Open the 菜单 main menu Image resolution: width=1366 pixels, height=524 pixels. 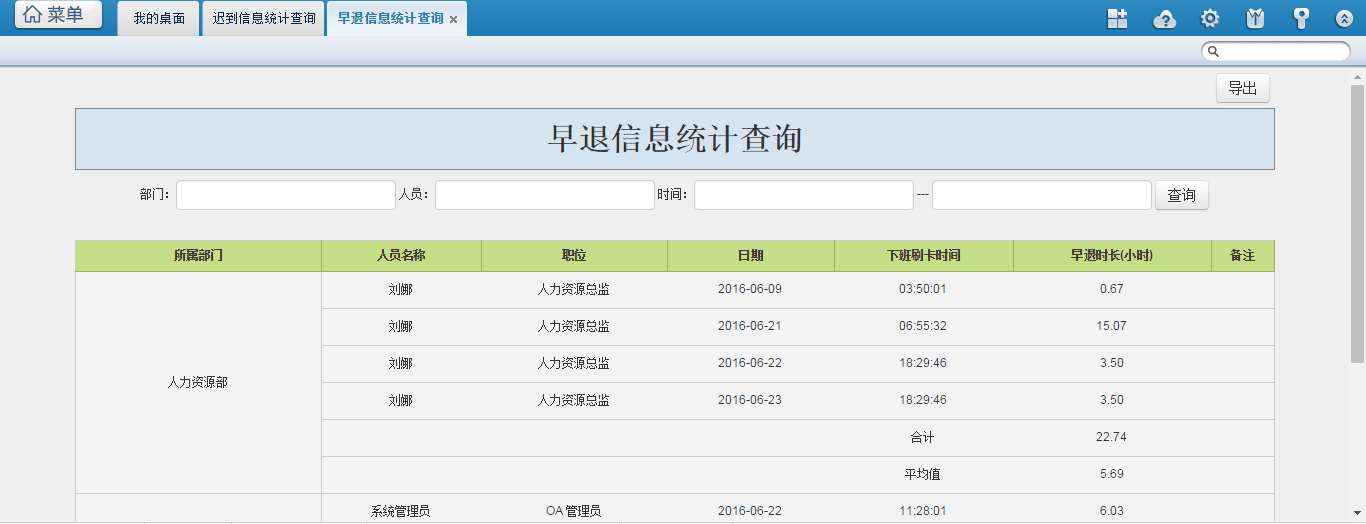(x=58, y=15)
